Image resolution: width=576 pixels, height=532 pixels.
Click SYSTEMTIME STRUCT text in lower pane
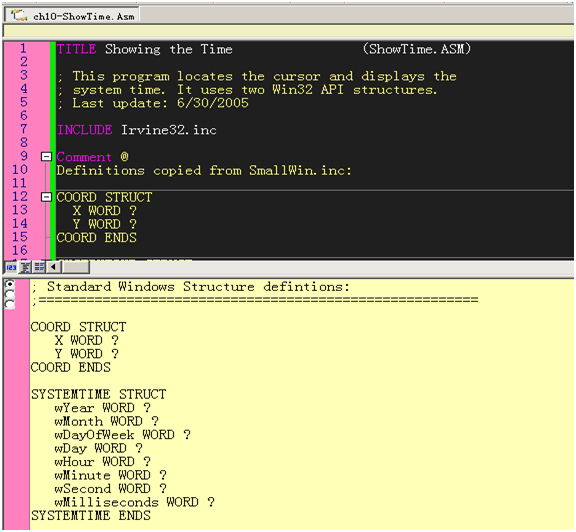click(98, 395)
